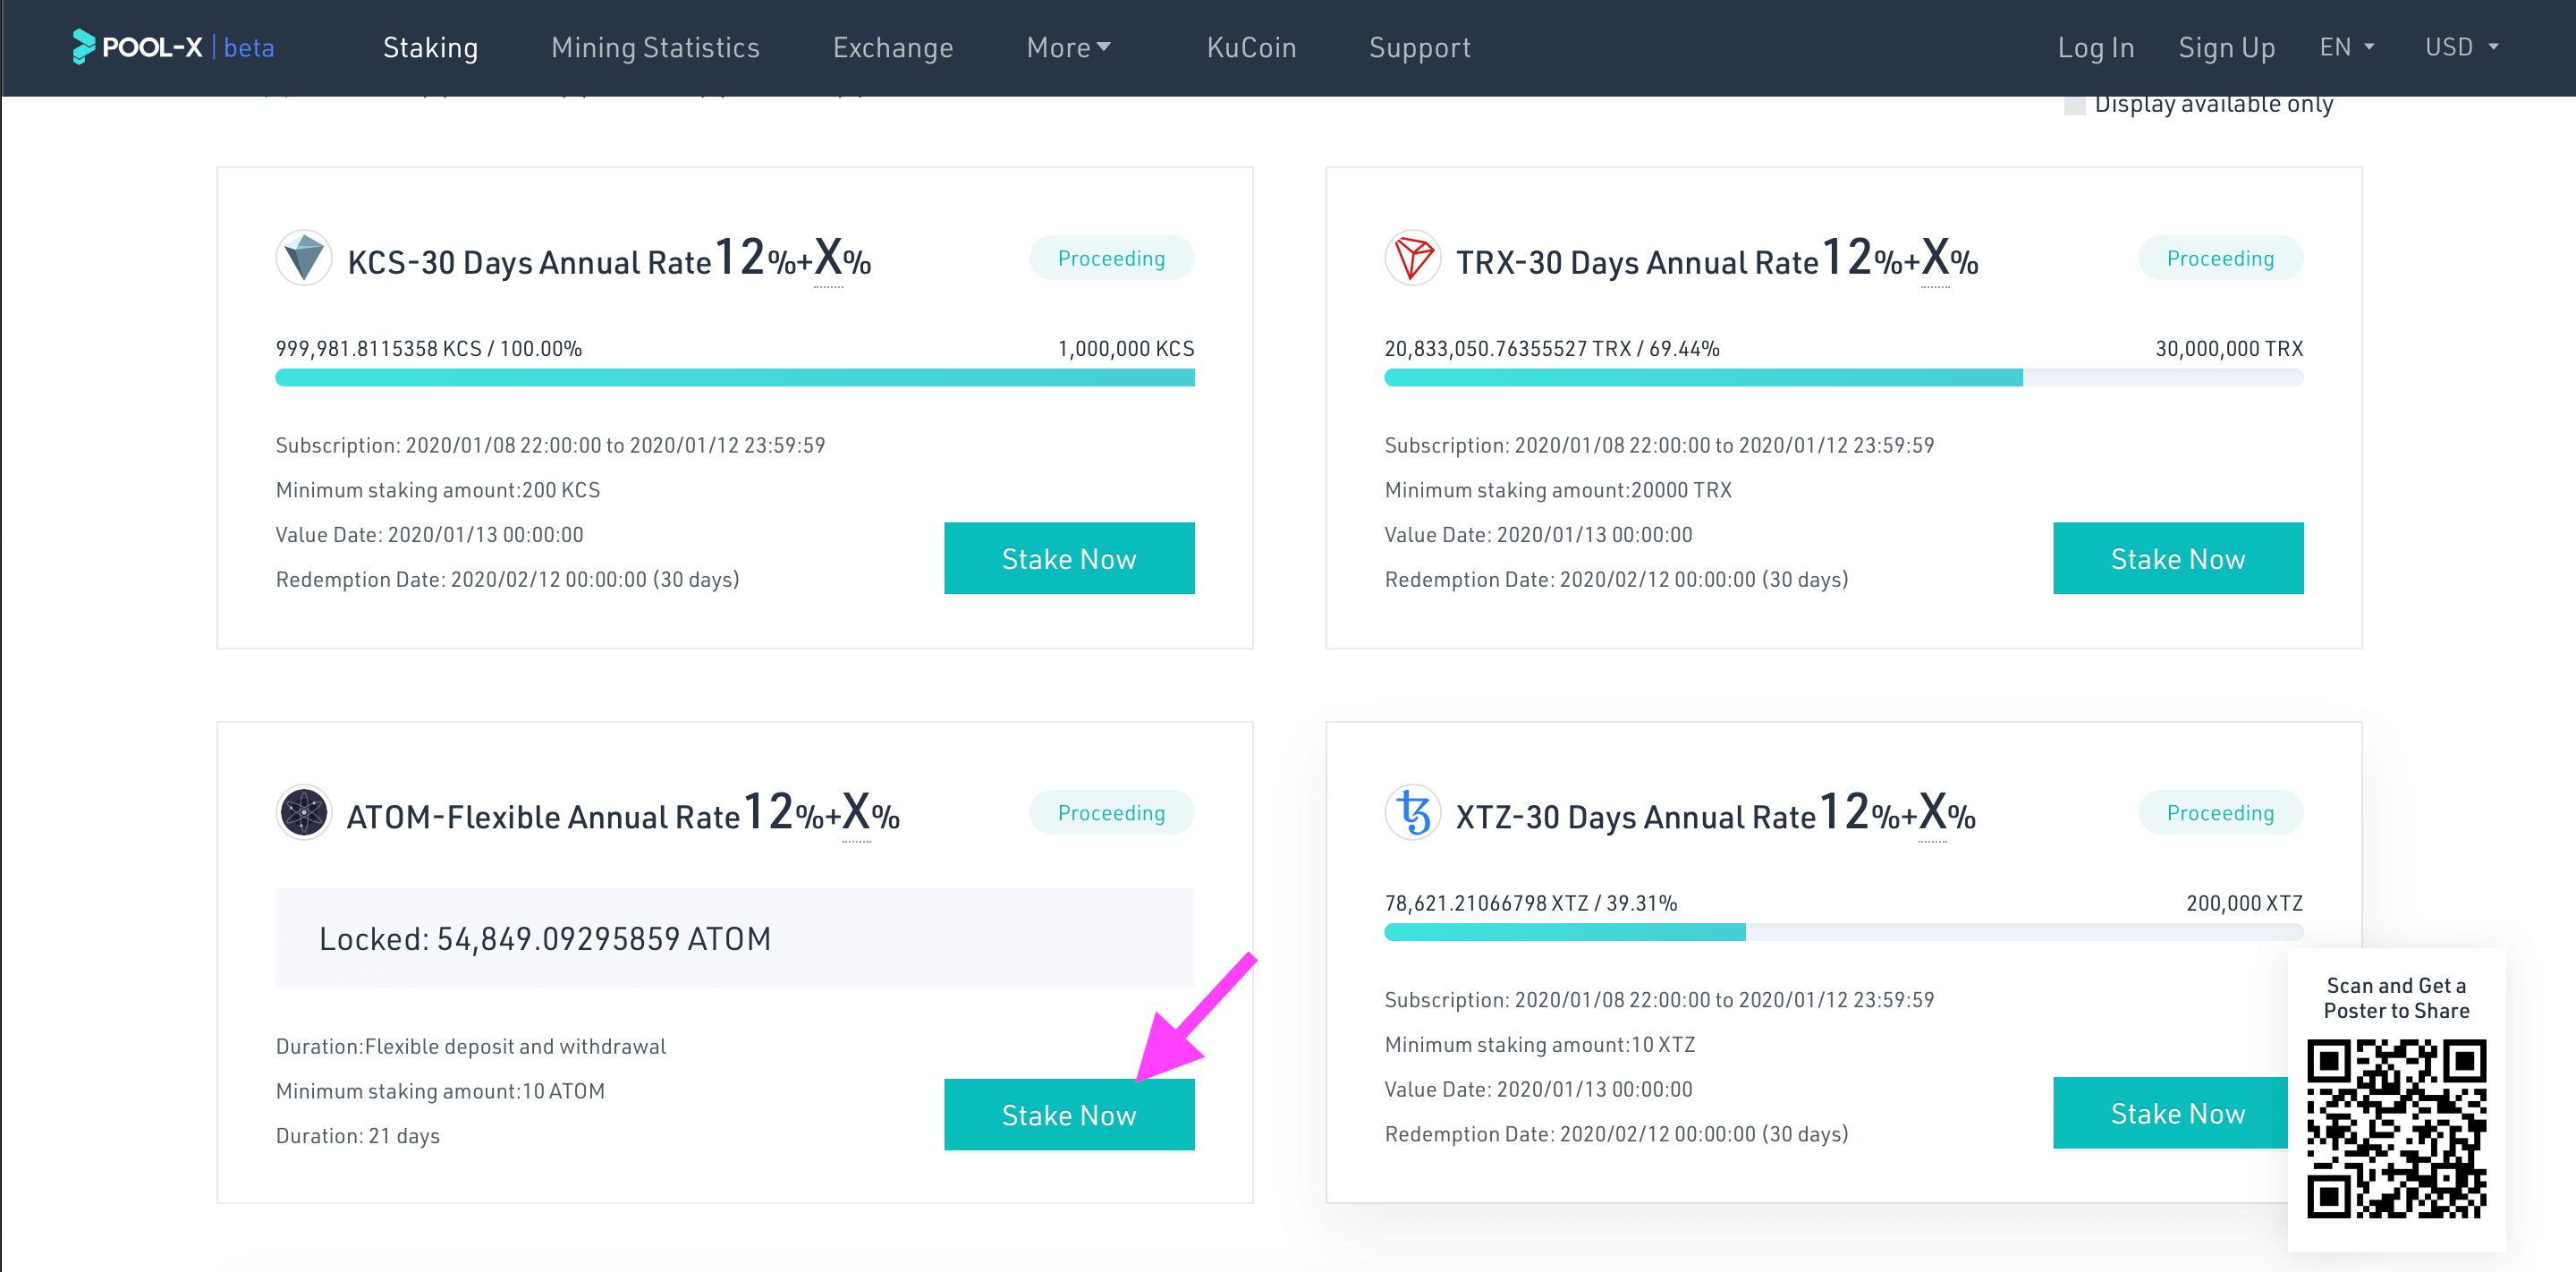2576x1272 pixels.
Task: Click the Proceeding badge on XTZ card
Action: [x=2221, y=813]
